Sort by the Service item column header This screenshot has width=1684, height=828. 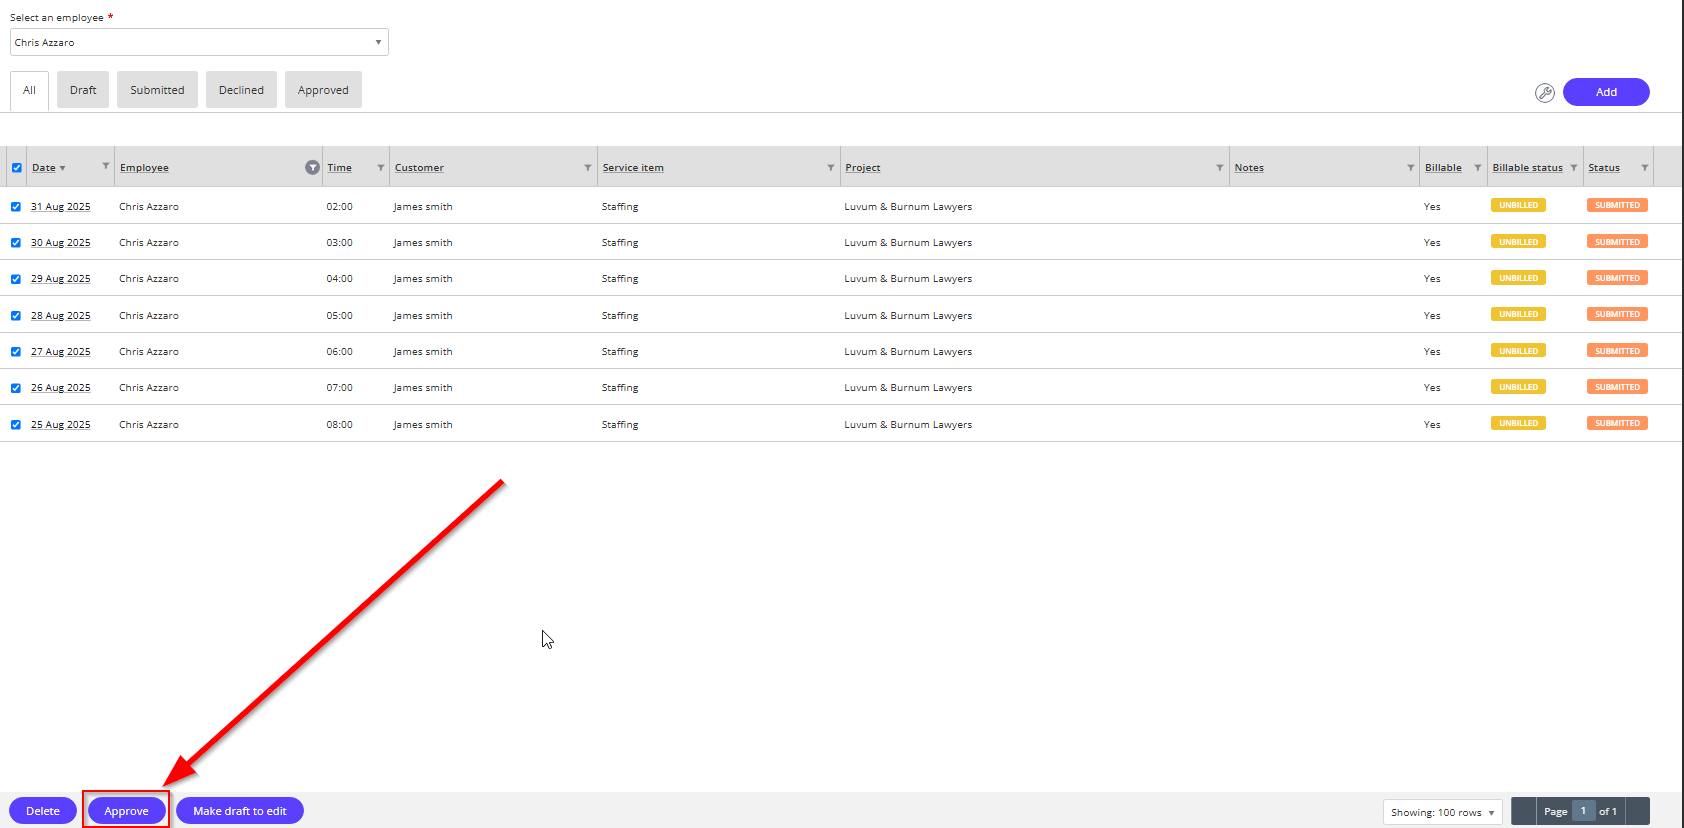coord(633,168)
